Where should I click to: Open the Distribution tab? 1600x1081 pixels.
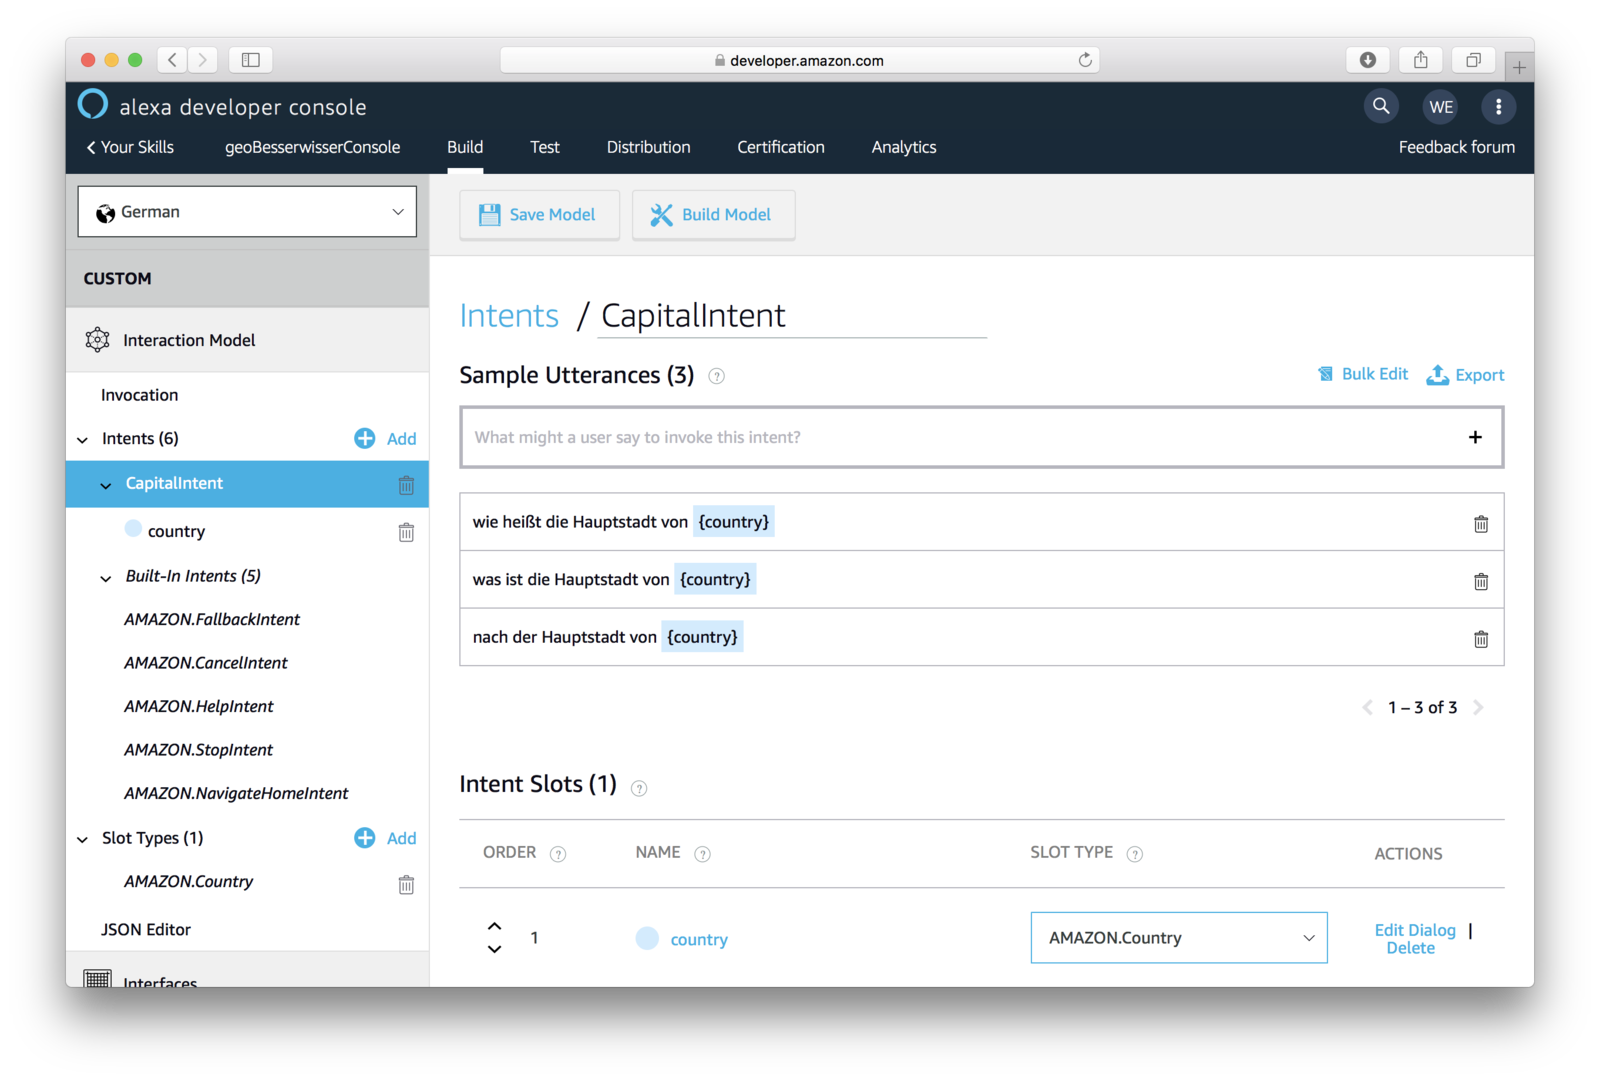click(648, 147)
